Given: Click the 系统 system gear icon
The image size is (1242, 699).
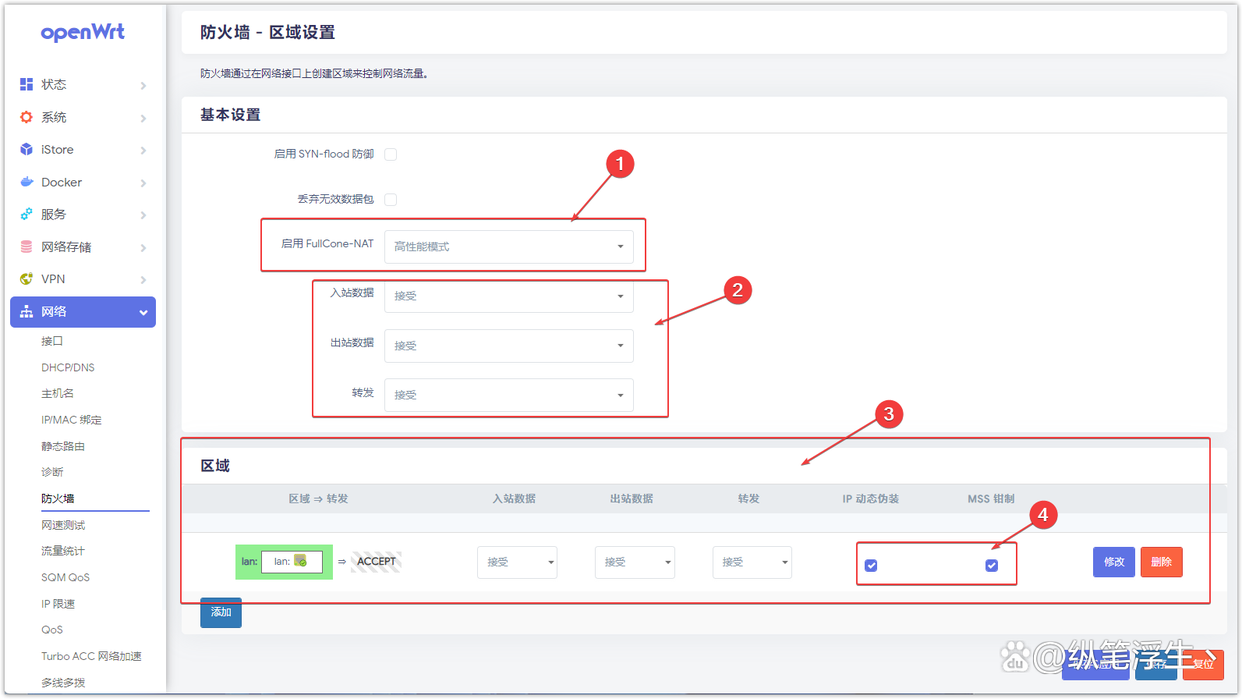Looking at the screenshot, I should point(26,116).
